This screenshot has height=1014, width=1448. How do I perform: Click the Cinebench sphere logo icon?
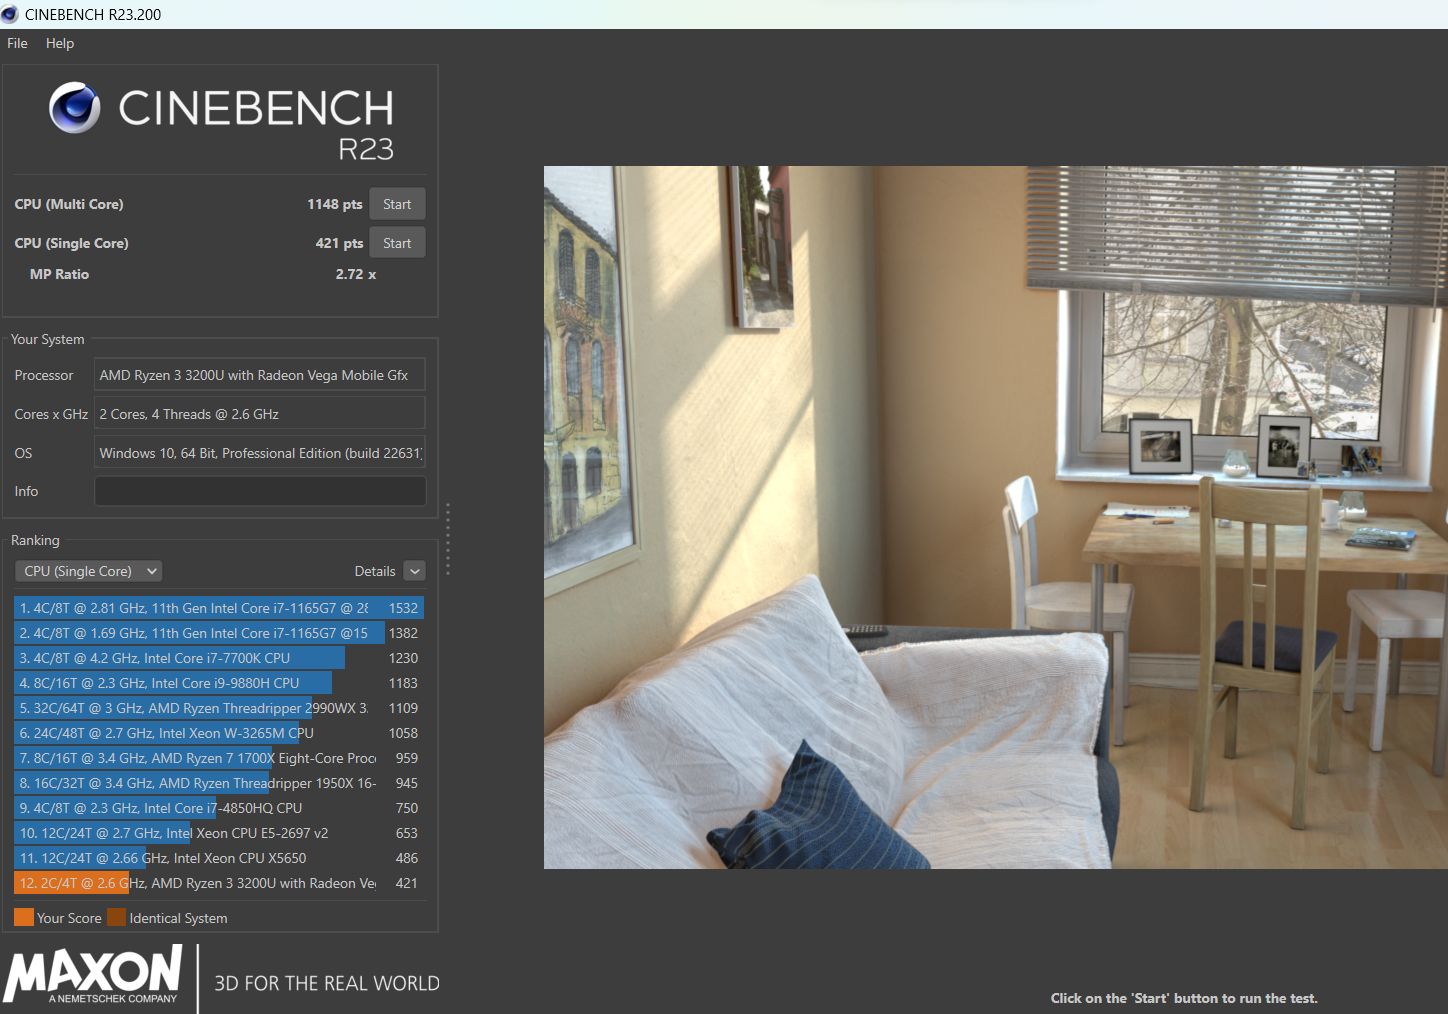coord(75,107)
